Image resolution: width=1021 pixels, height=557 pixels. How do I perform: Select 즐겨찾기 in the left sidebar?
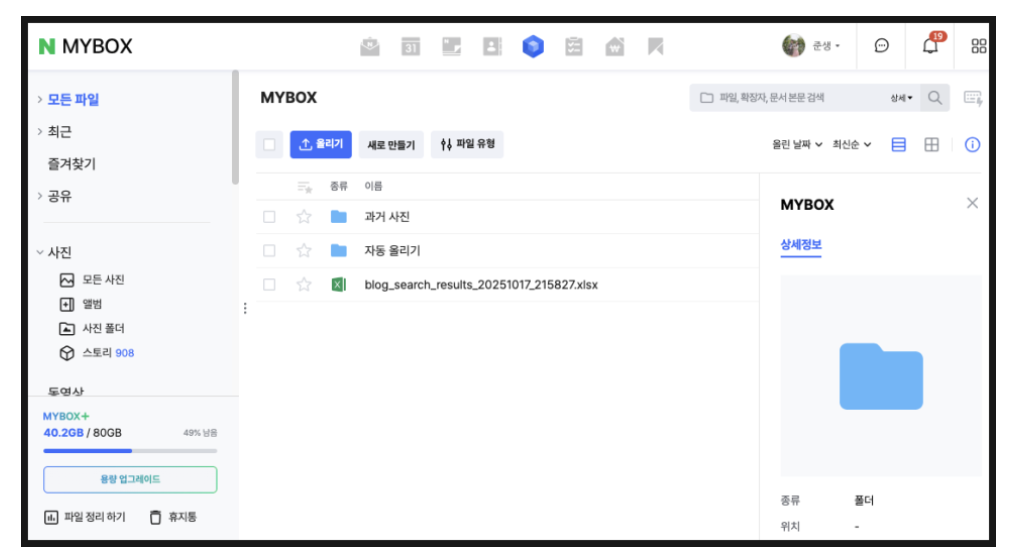72,164
